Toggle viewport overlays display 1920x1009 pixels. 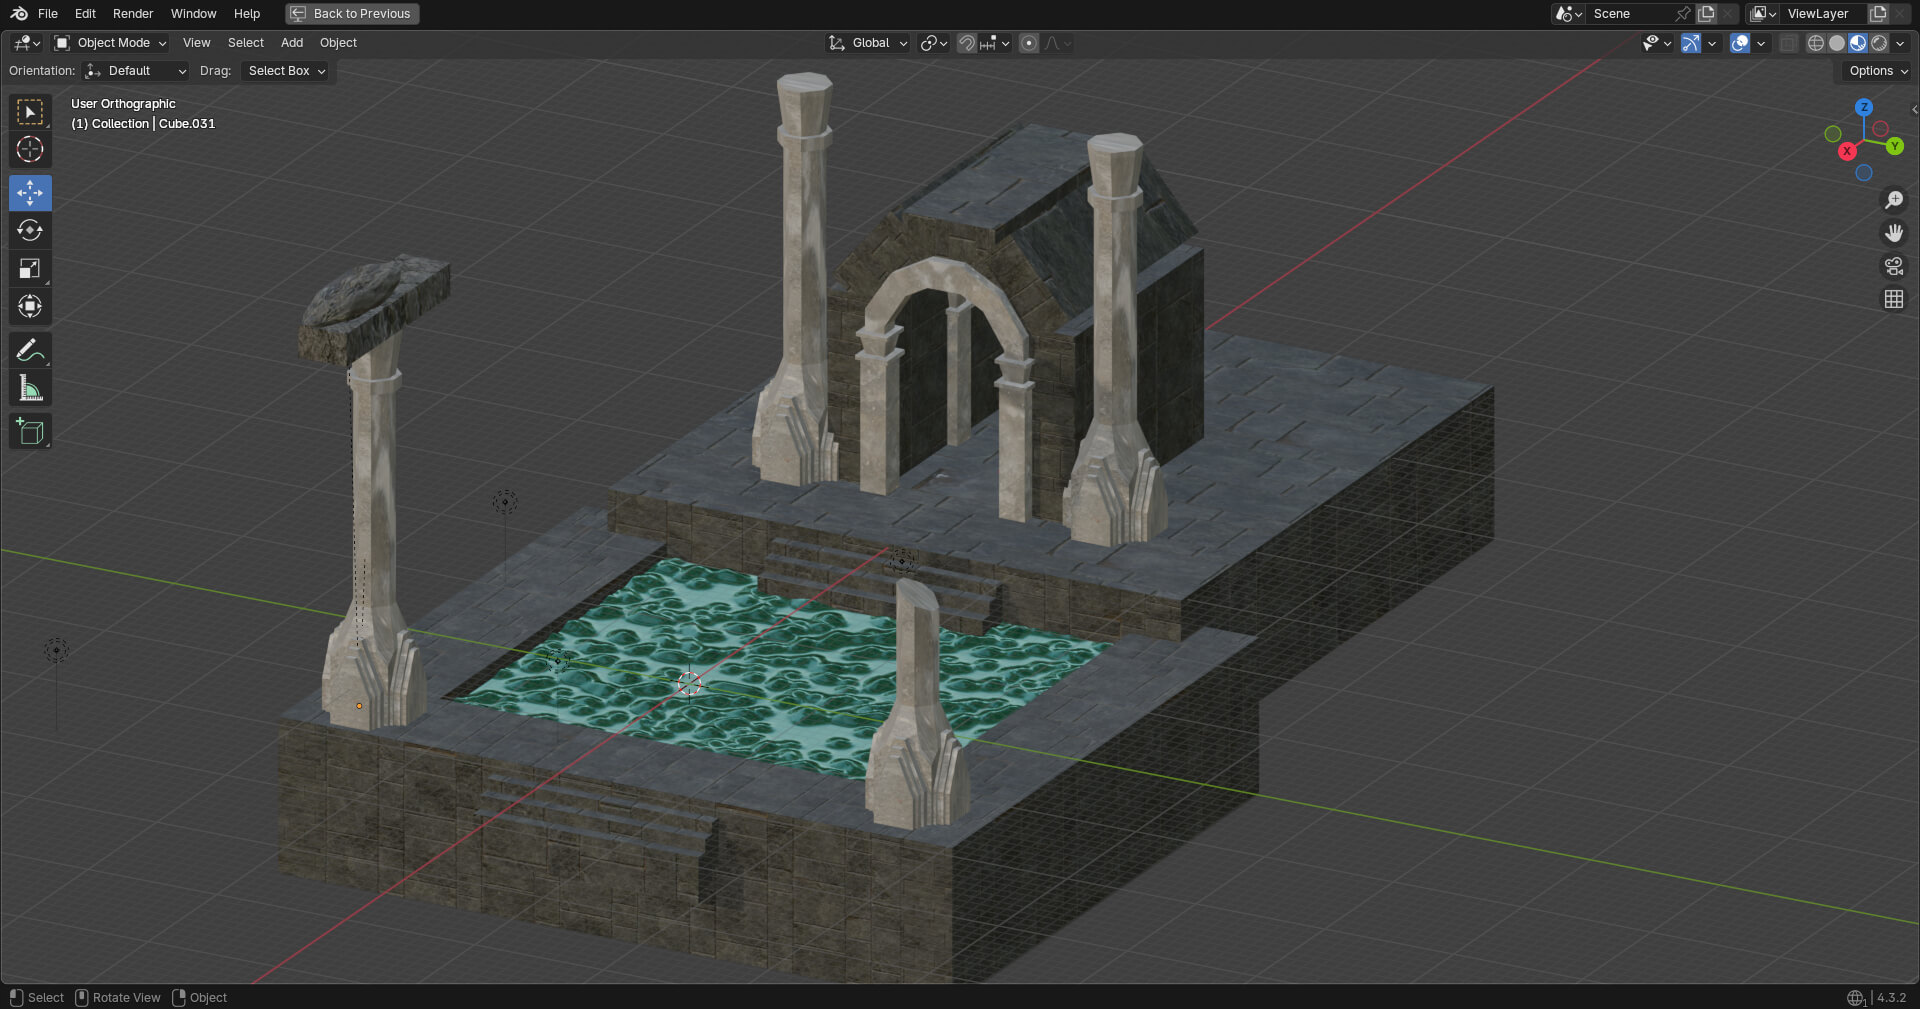tap(1740, 43)
